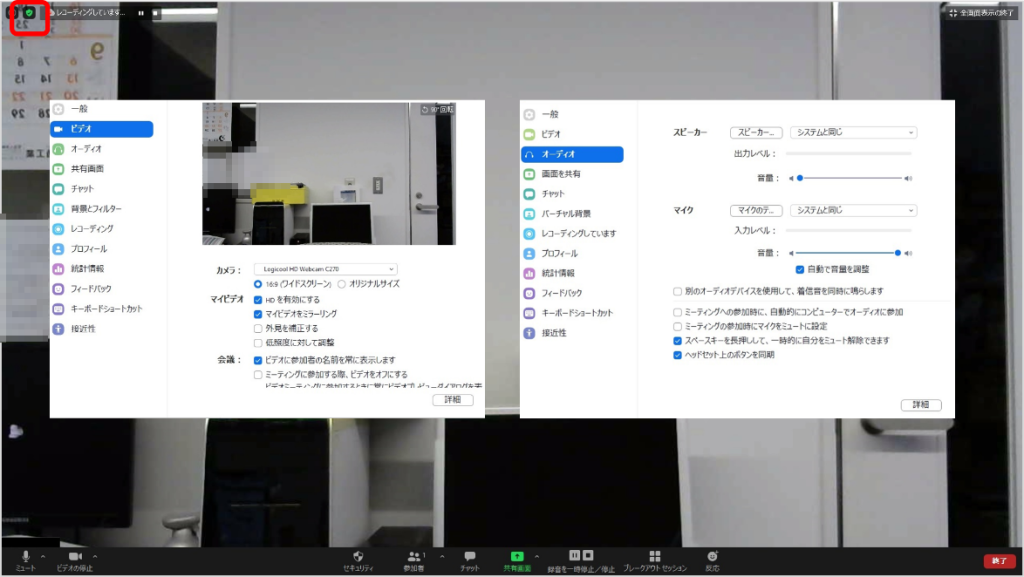Click the green Share Screen icon
The height and width of the screenshot is (577, 1024).
pos(517,556)
